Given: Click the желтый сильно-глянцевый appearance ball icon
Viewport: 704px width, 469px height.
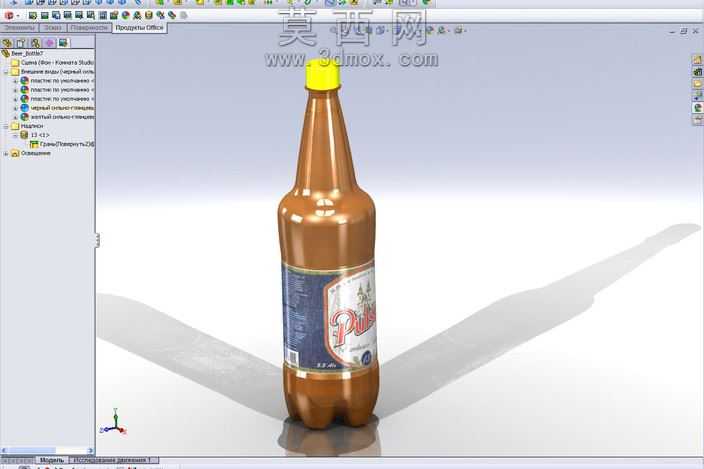Looking at the screenshot, I should pos(24,117).
